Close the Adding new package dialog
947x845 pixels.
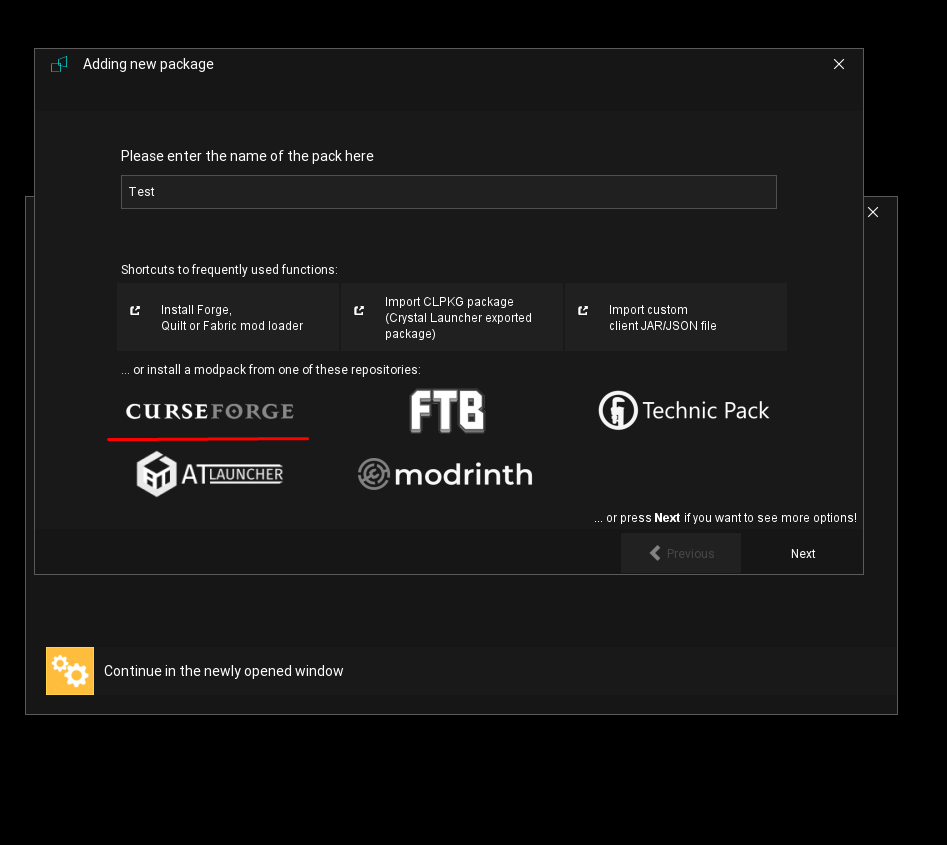pos(839,64)
